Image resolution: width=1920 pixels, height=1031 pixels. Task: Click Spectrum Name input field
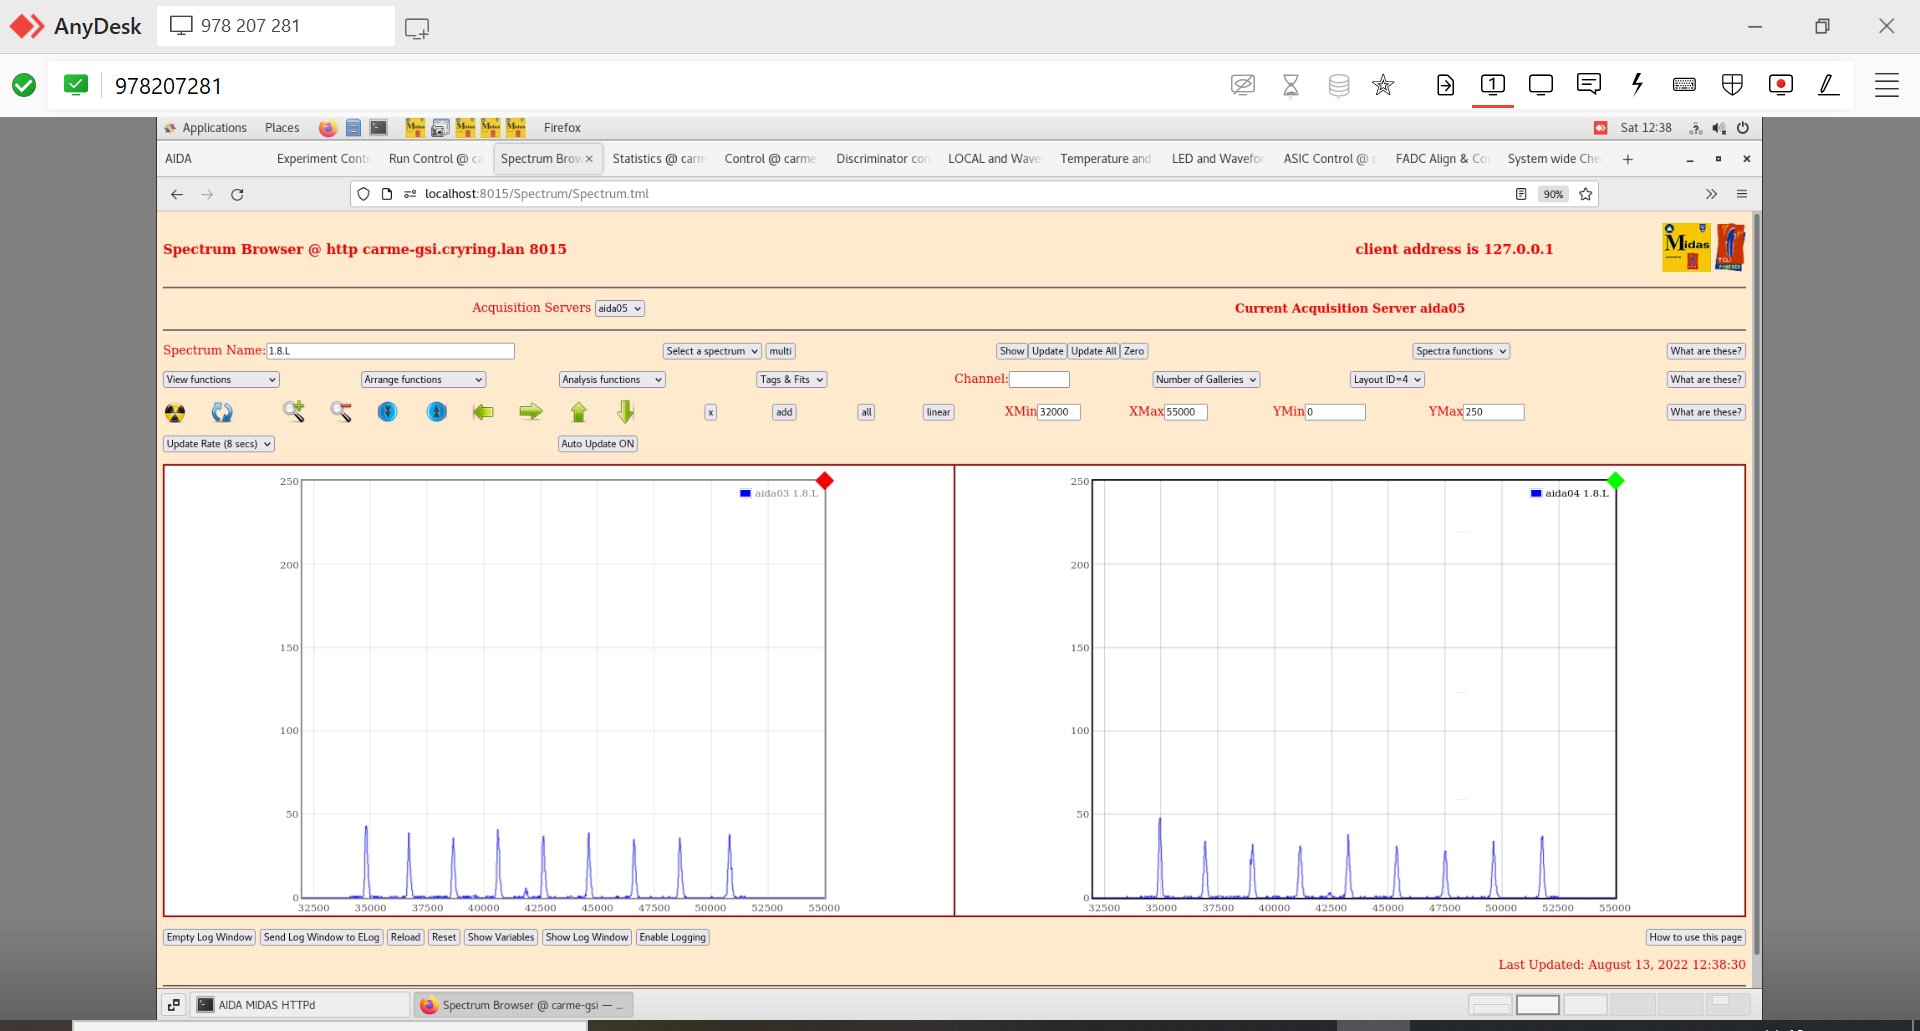390,351
